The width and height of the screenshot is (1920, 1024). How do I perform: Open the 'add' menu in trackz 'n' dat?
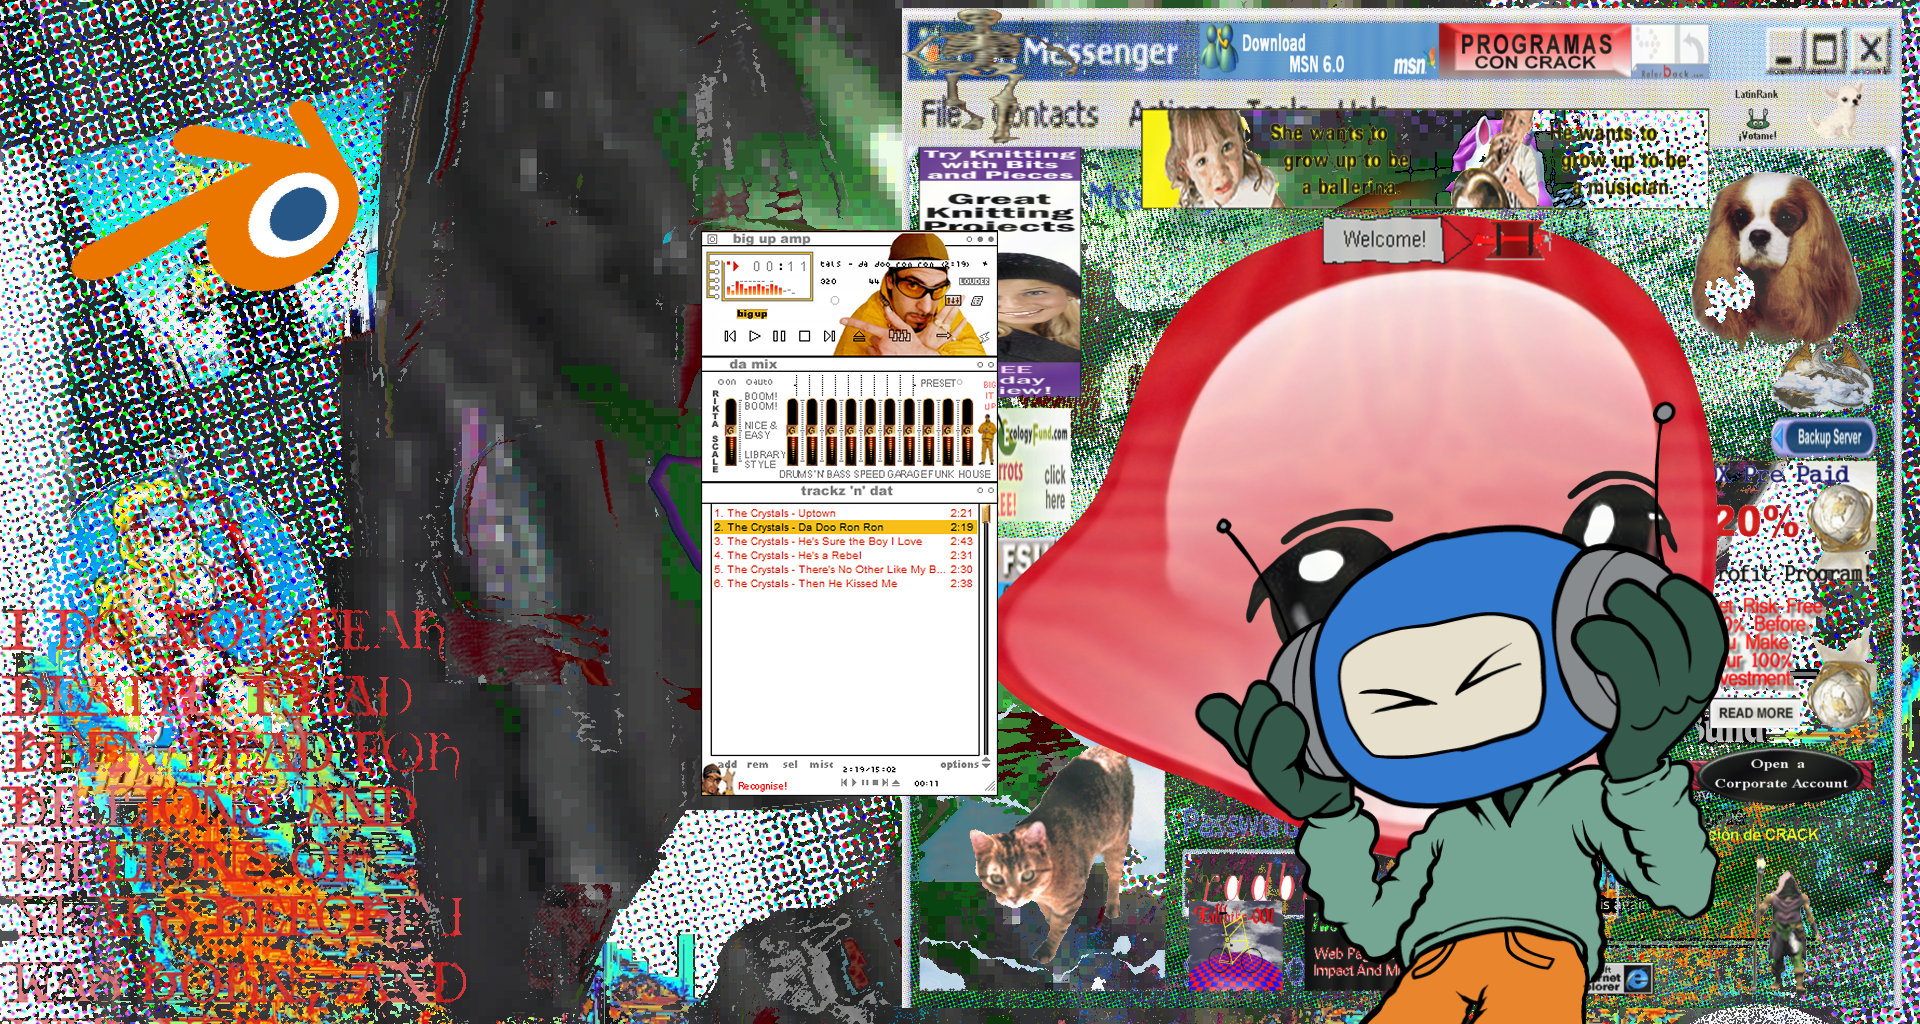[727, 764]
